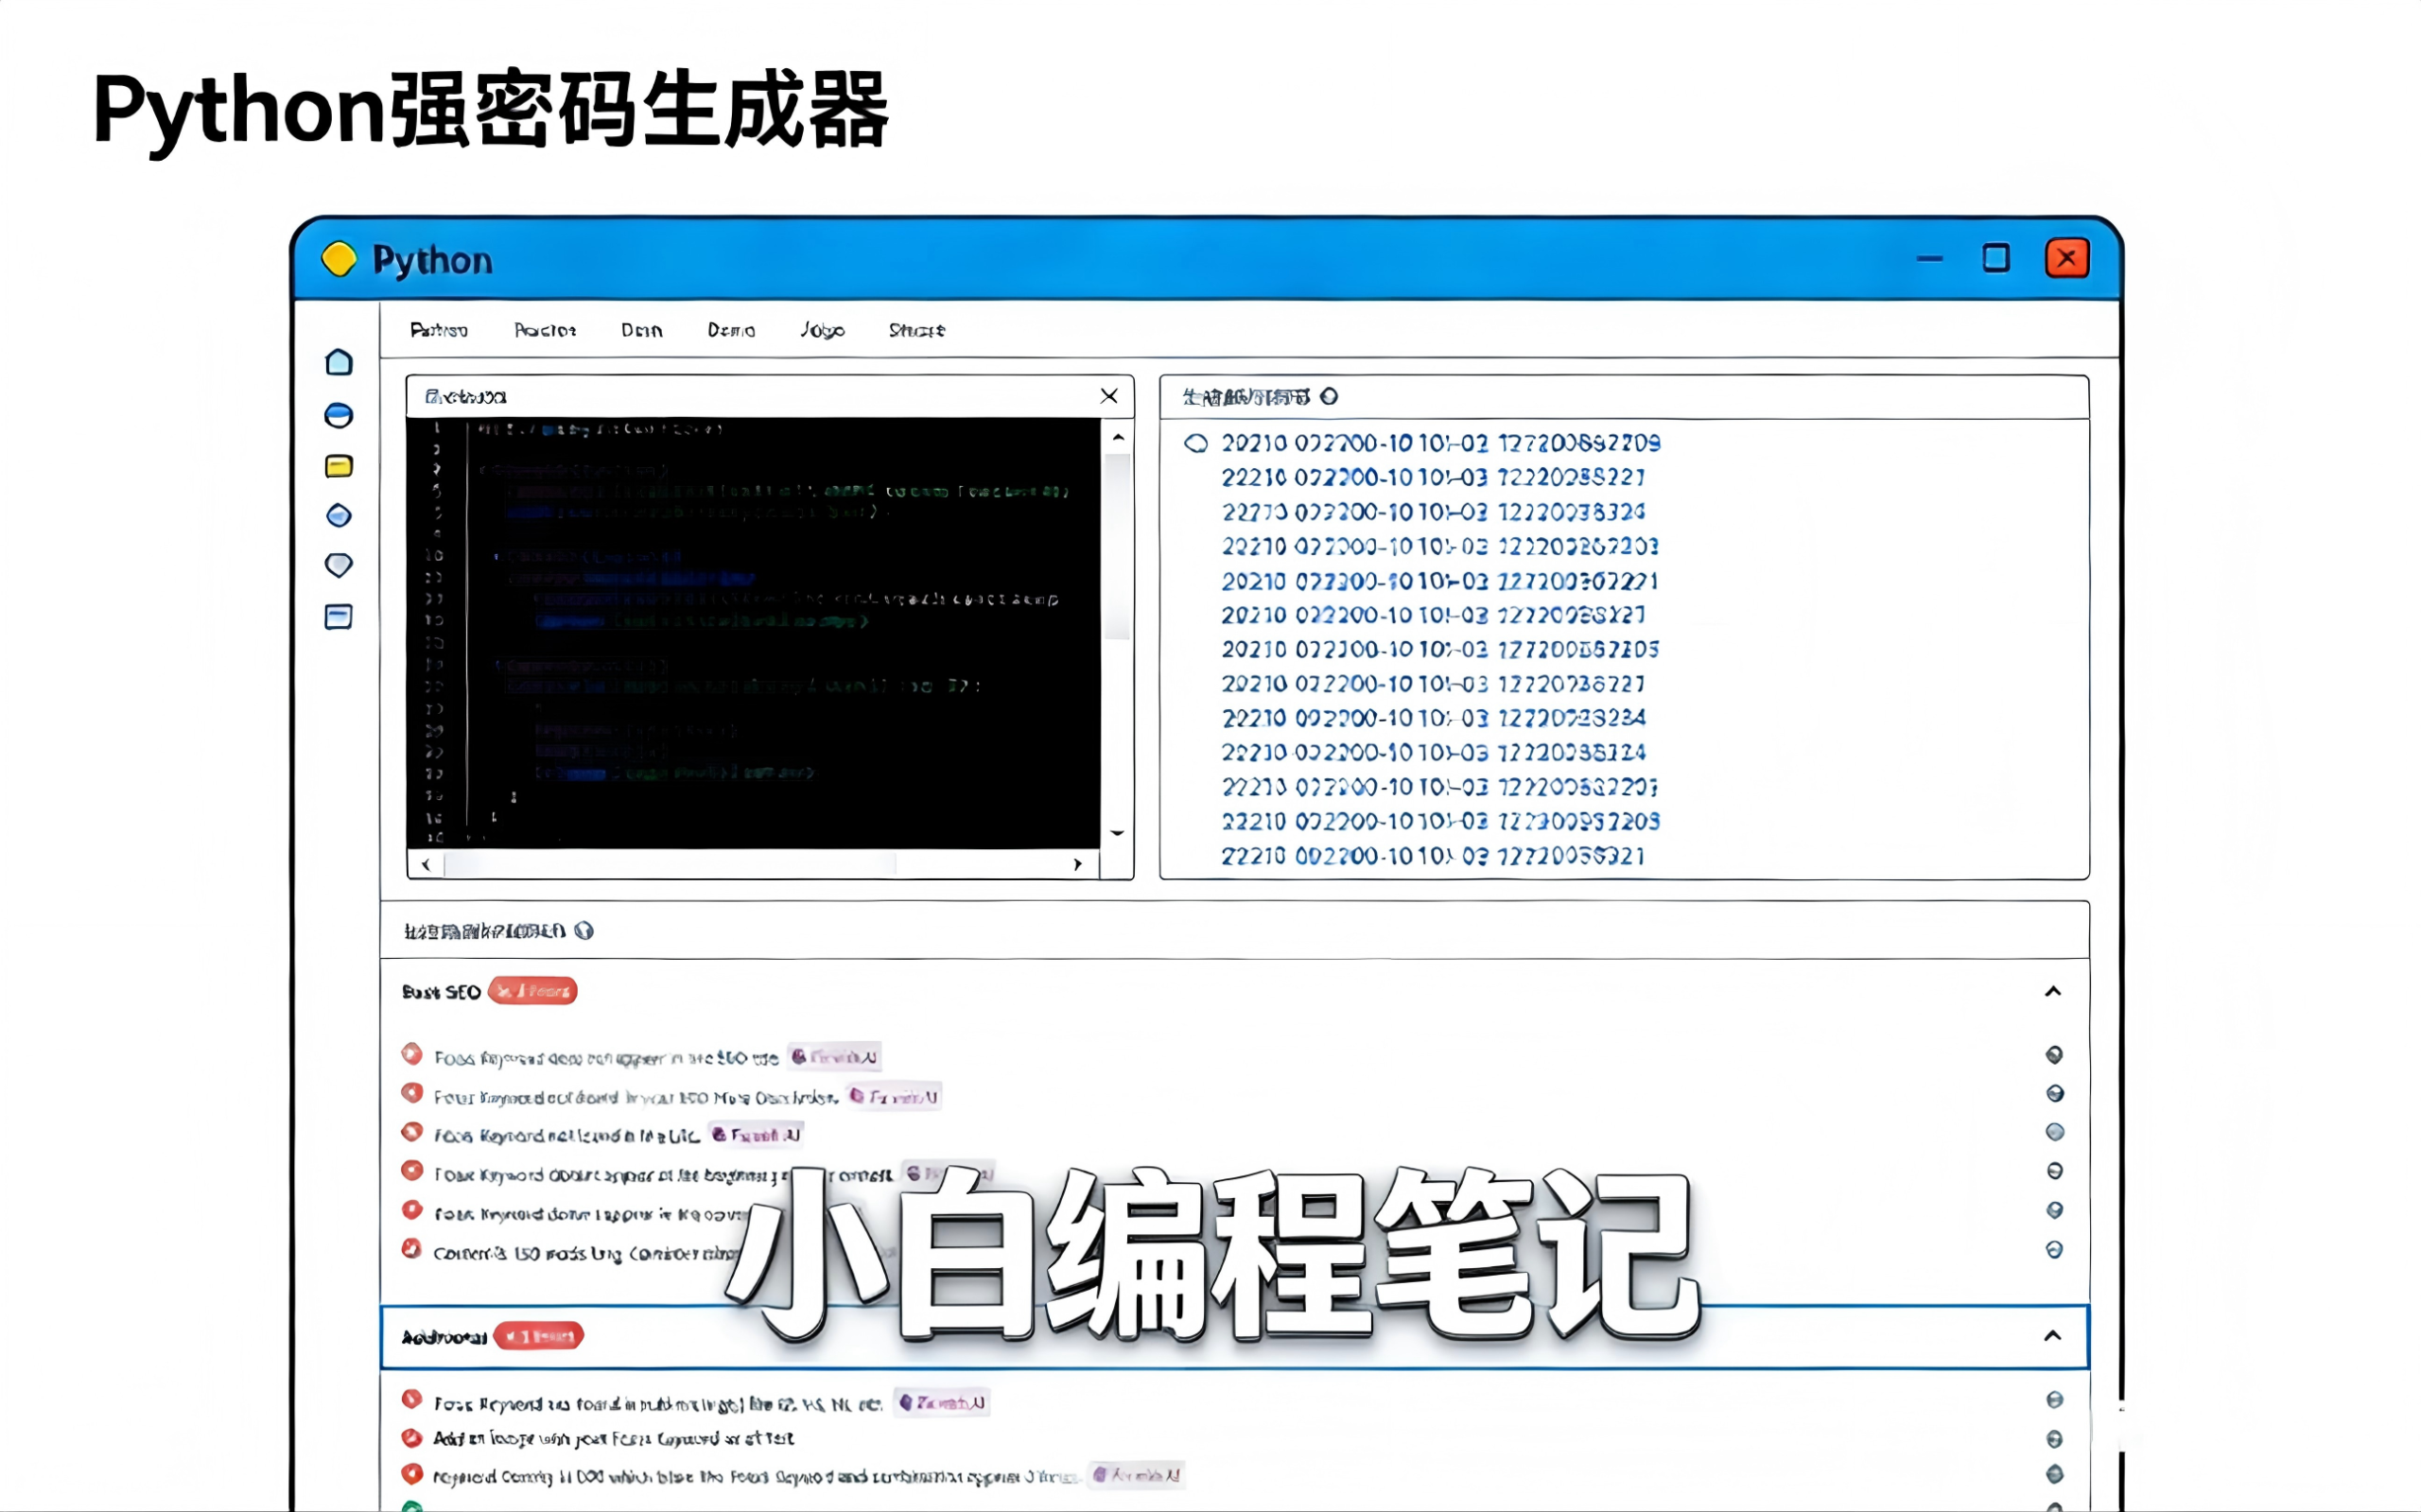Click the red error count badge next to Basic SEO
The height and width of the screenshot is (1512, 2421).
click(x=532, y=991)
